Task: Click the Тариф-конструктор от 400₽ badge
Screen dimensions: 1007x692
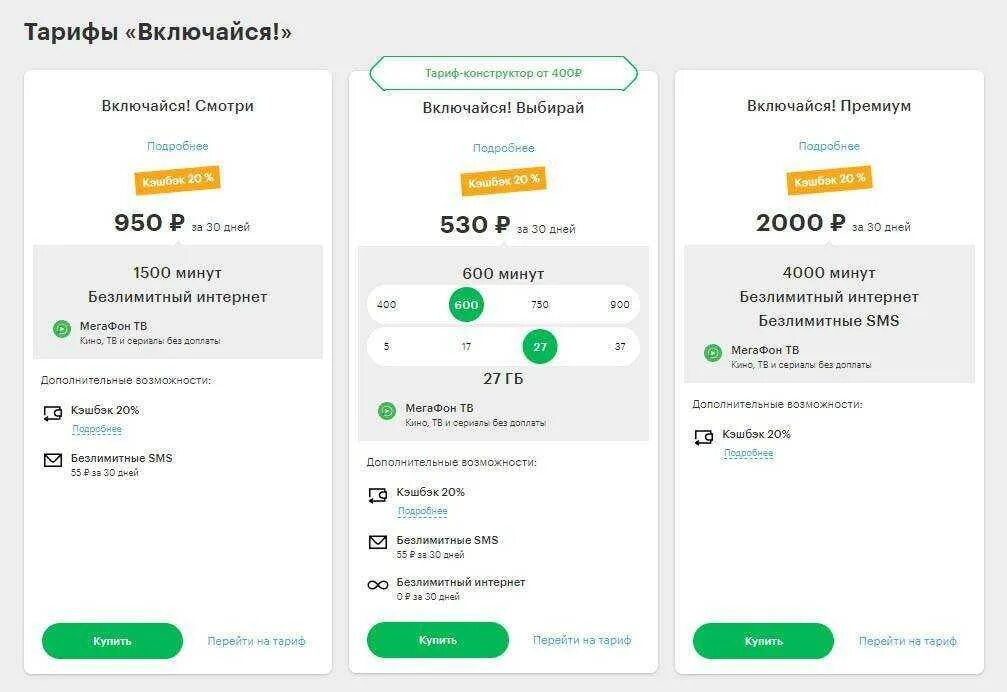Action: 504,73
